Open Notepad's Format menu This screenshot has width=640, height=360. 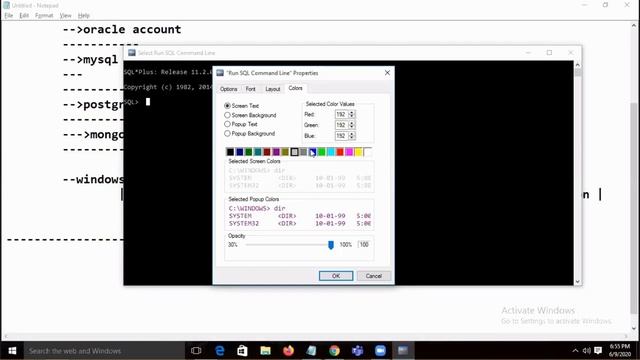tap(44, 16)
